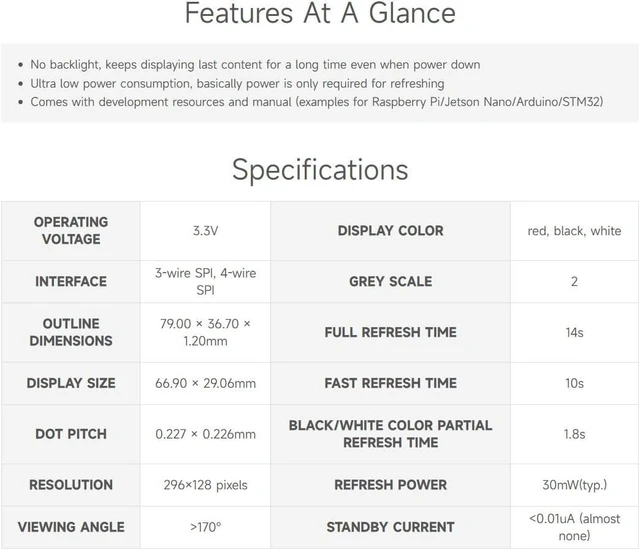Select the red, black, white value cell
Viewport: 640px width, 550px height.
(574, 231)
